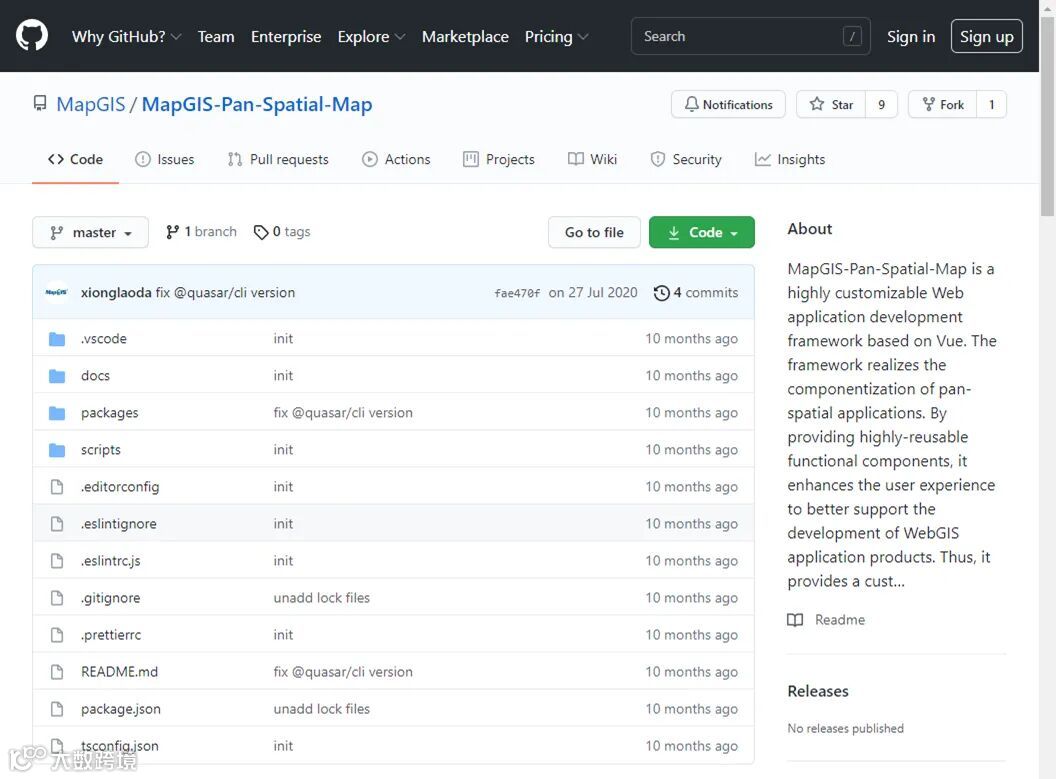
Task: Open the .editorconfig file name
Action: 120,487
